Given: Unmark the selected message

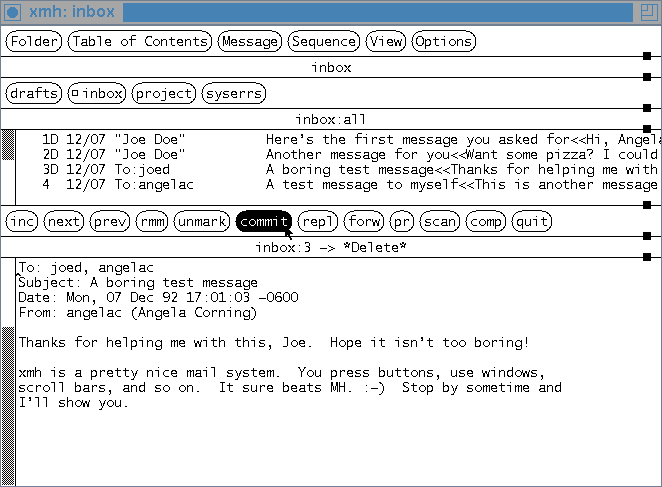Looking at the screenshot, I should 202,221.
